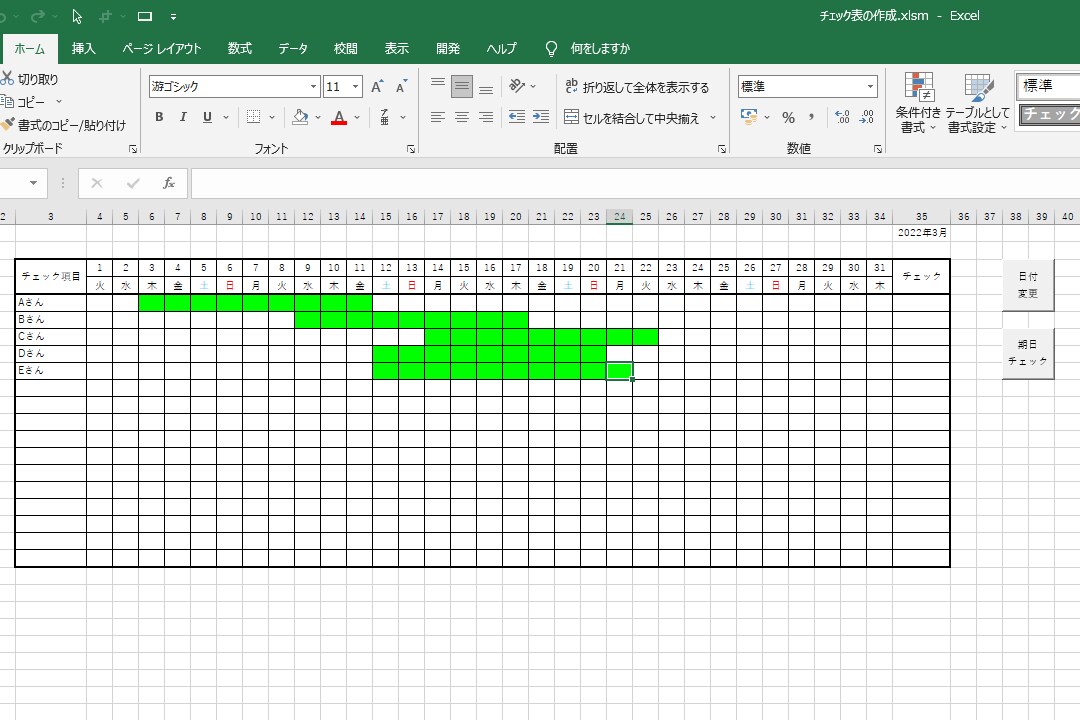Open the alignment (配置) dialog launcher
The height and width of the screenshot is (720, 1080).
(722, 149)
